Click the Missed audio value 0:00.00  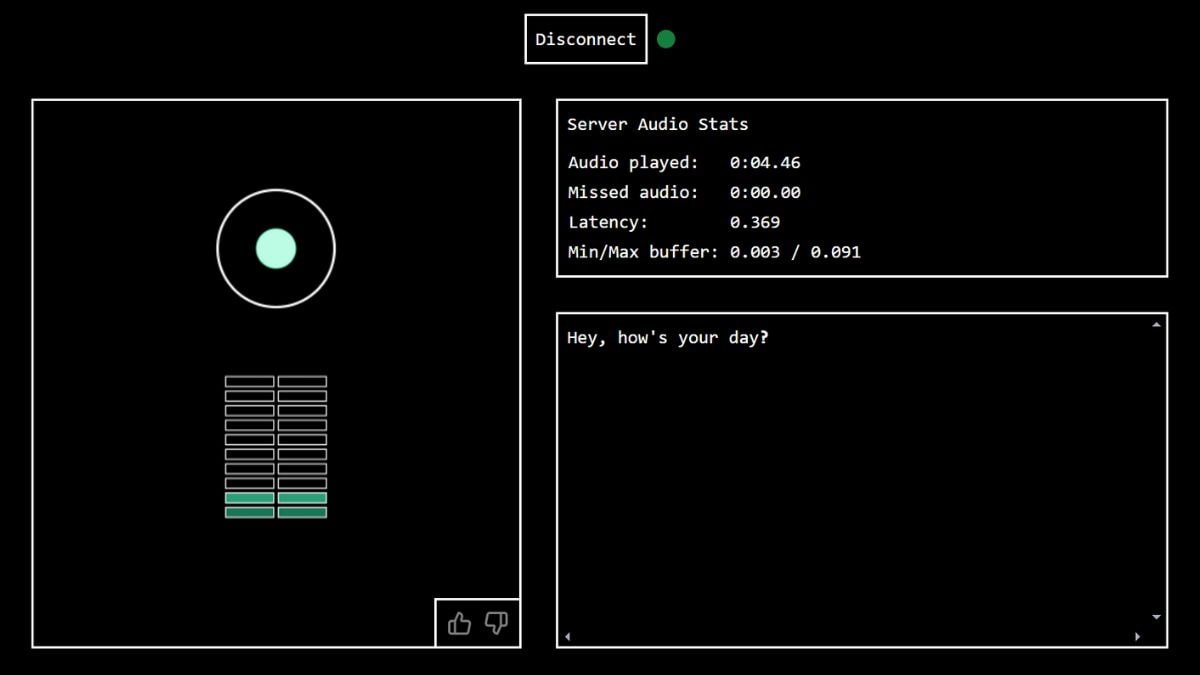pyautogui.click(x=765, y=192)
